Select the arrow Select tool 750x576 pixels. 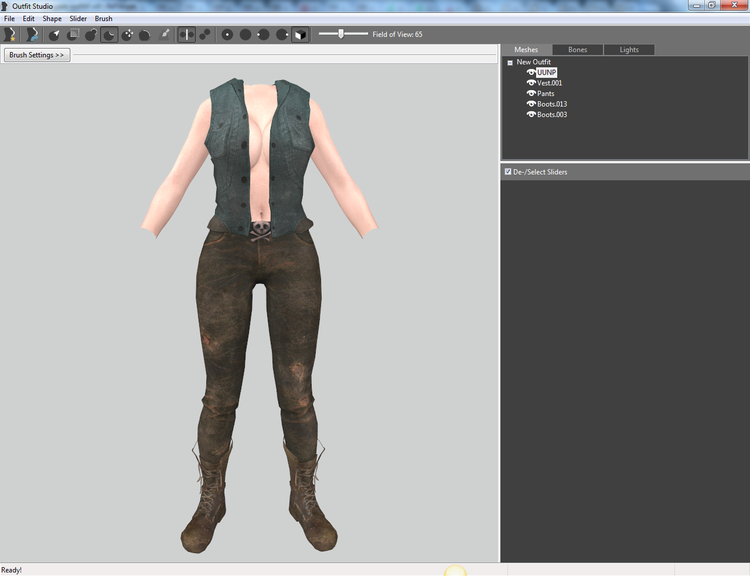pyautogui.click(x=55, y=34)
